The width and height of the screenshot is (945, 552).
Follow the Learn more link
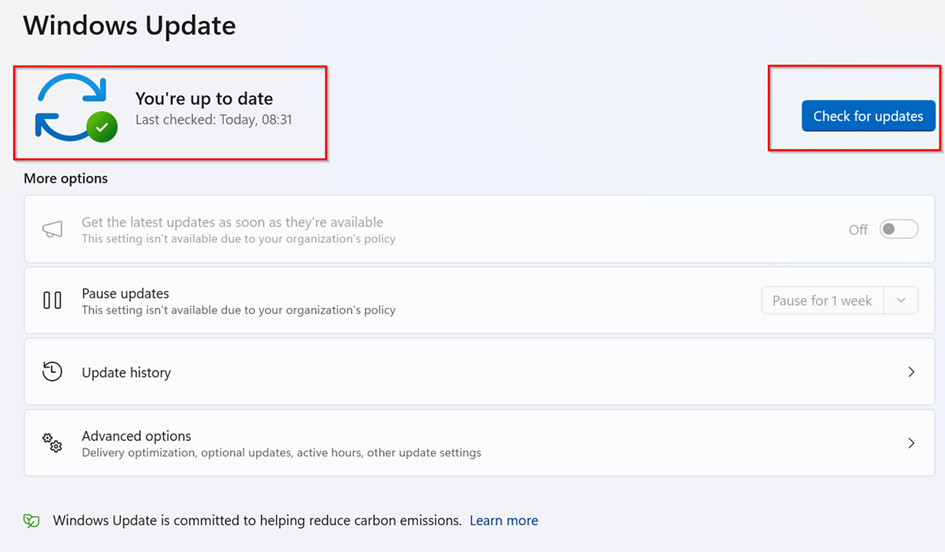click(504, 521)
